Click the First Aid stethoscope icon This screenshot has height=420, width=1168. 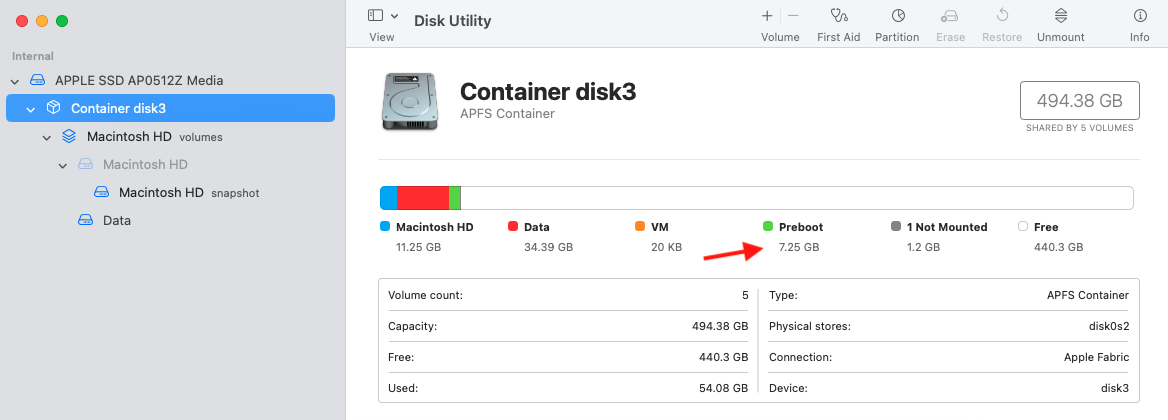pyautogui.click(x=838, y=16)
